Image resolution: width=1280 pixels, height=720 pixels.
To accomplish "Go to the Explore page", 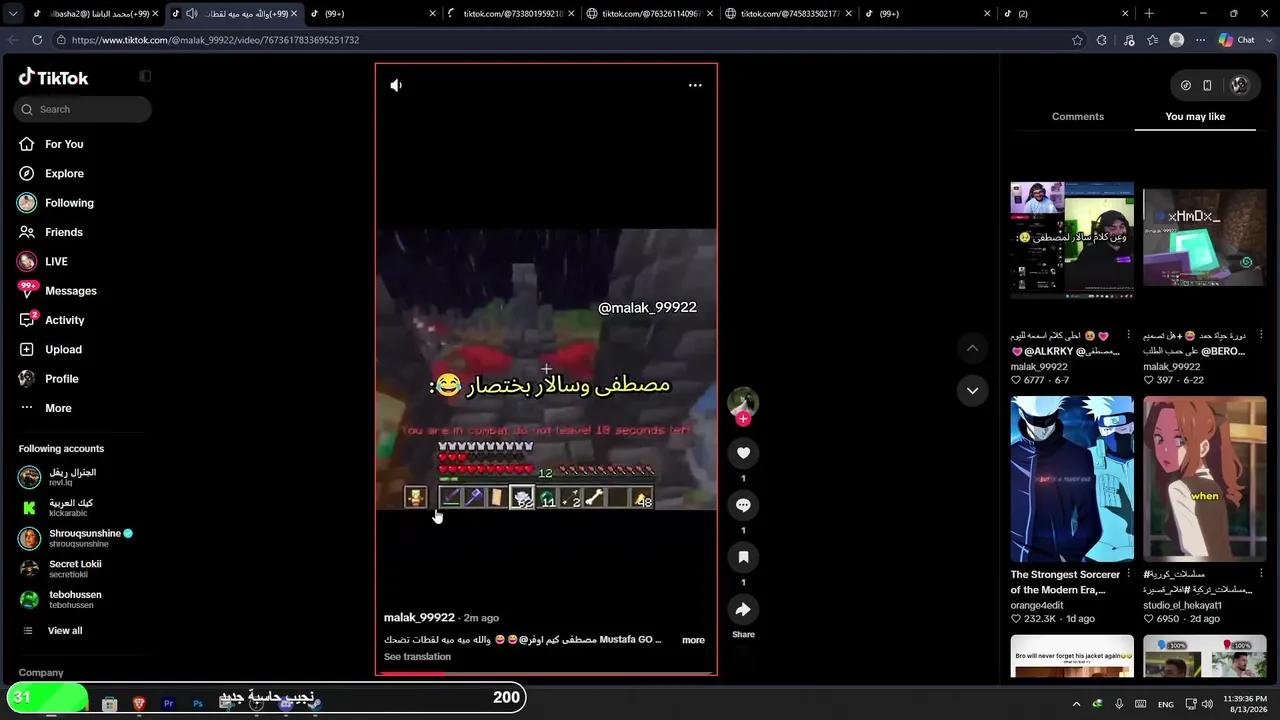I will 64,174.
